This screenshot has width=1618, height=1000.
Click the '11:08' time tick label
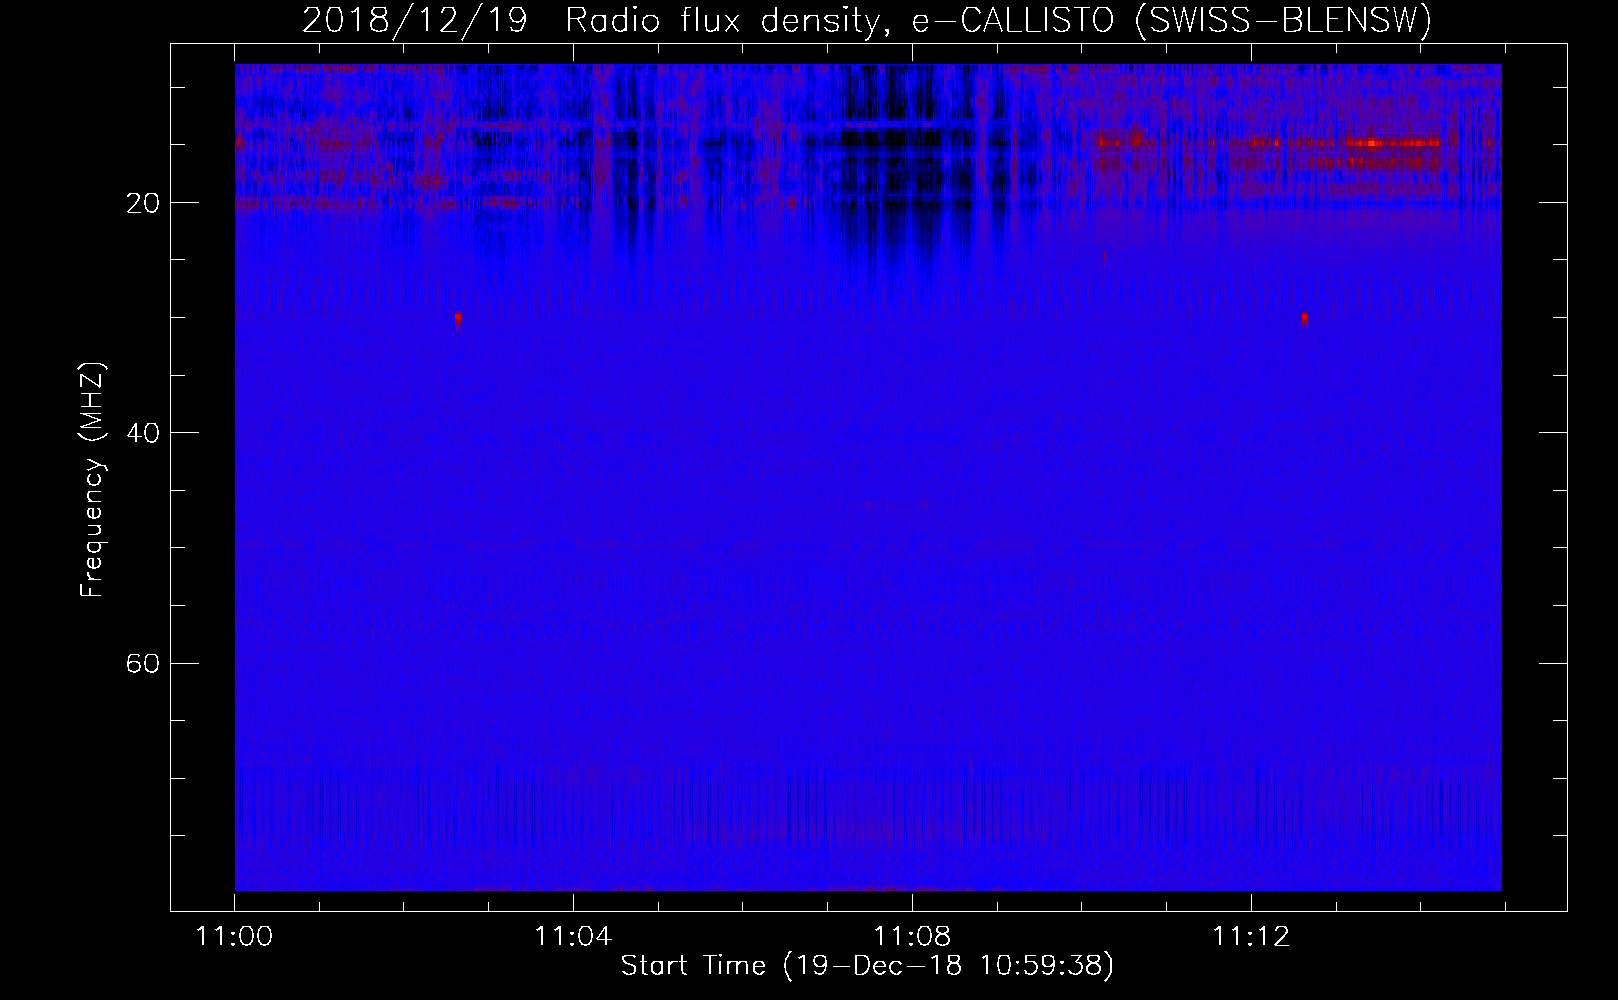(x=912, y=937)
